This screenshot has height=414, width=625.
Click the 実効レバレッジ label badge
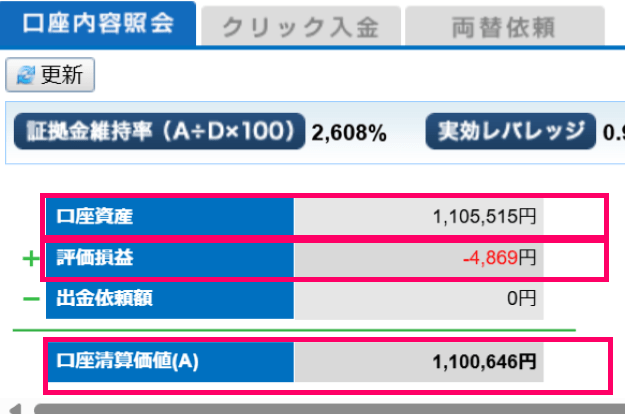point(511,131)
